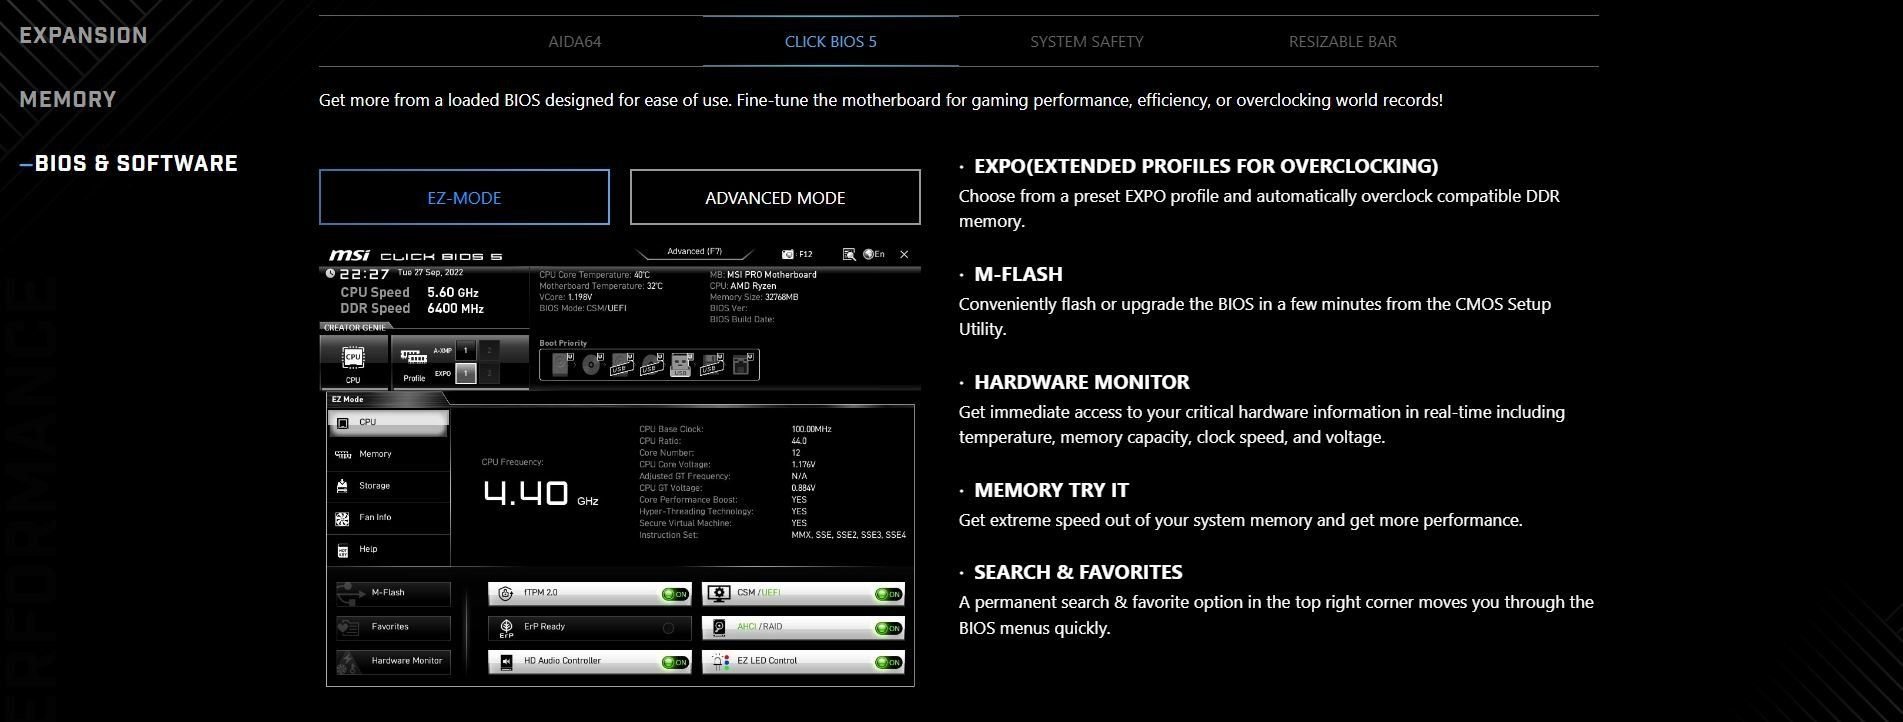The image size is (1903, 722).
Task: Click the CSM/UEFI monitor gear icon
Action: point(718,593)
